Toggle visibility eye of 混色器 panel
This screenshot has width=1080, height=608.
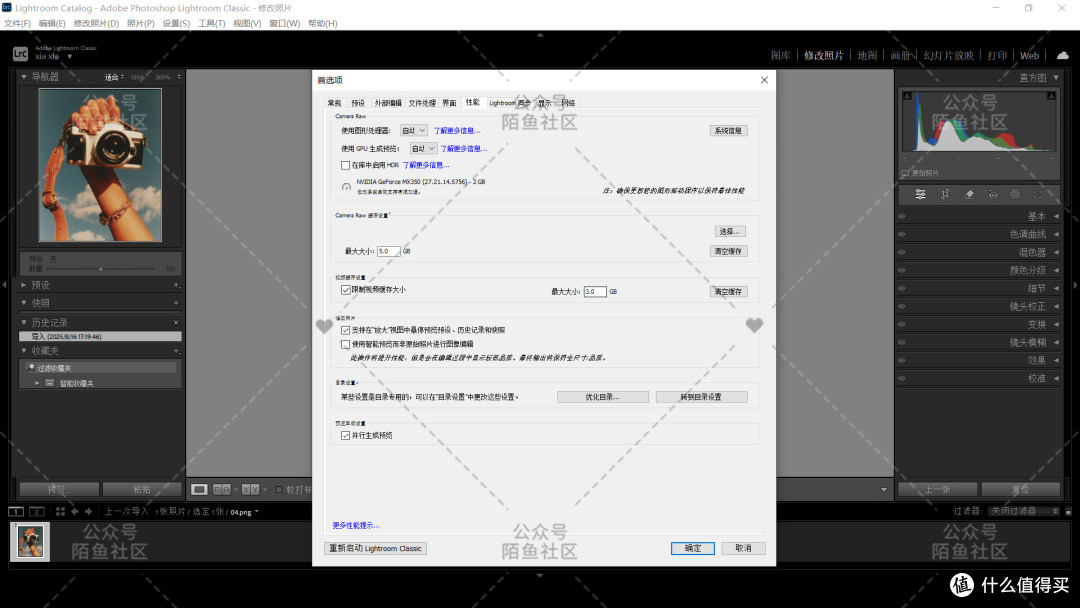(x=902, y=252)
